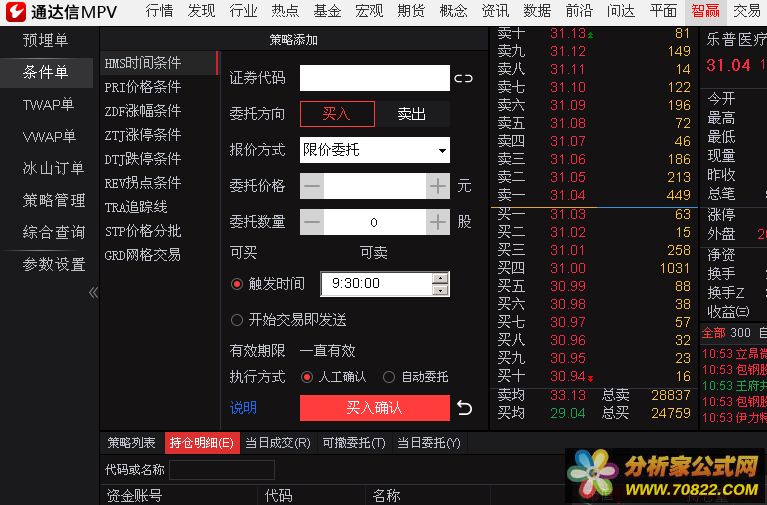Step 触发时间 down with the spinner arrow

[440, 290]
